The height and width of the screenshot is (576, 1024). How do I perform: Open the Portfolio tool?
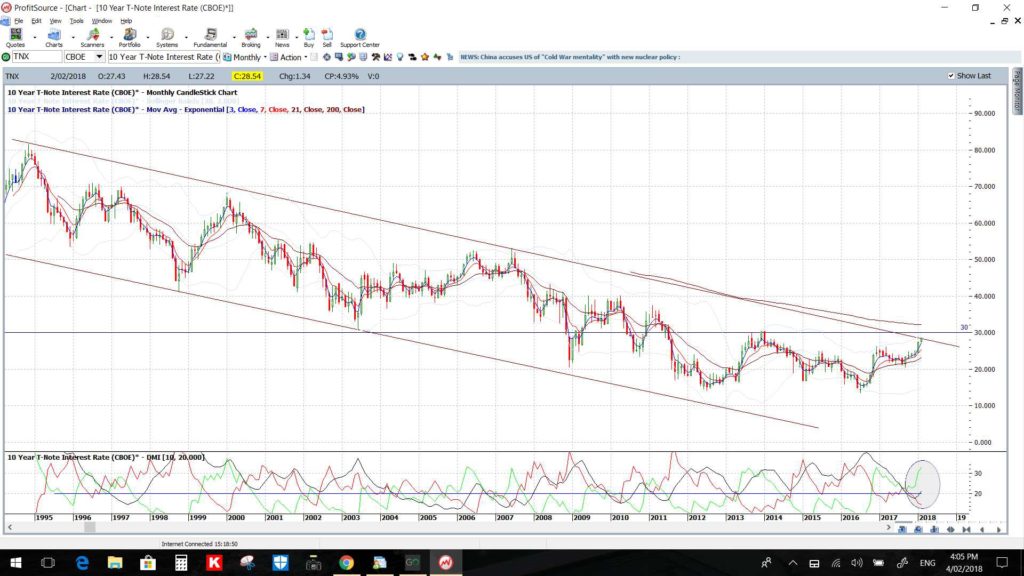(129, 38)
